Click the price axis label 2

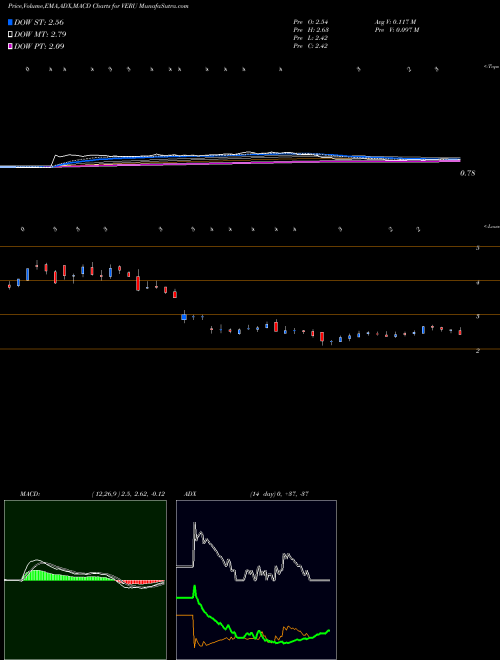(478, 350)
